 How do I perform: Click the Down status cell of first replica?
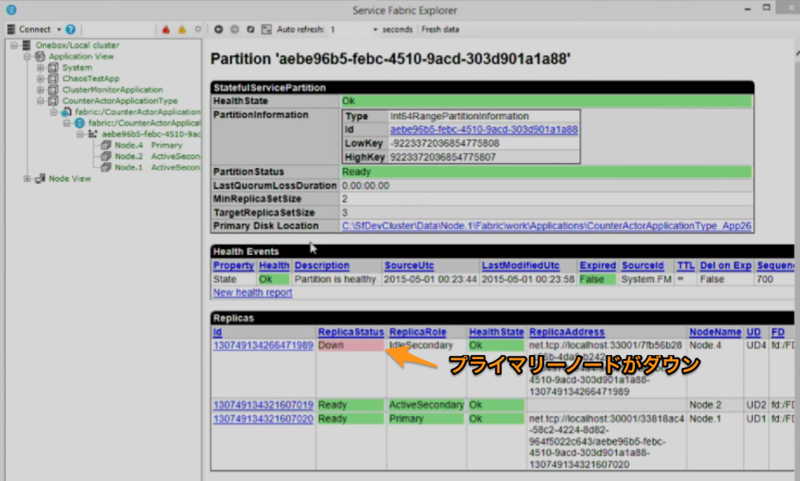351,345
